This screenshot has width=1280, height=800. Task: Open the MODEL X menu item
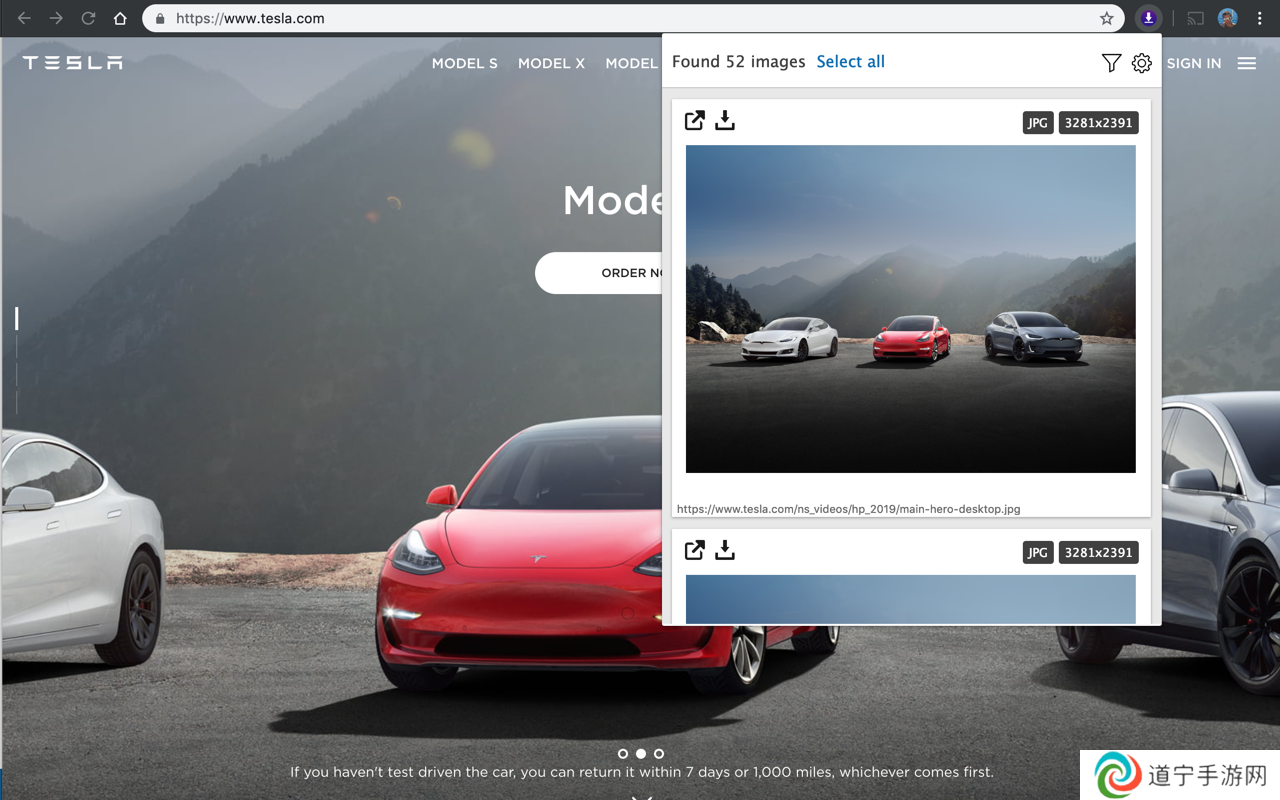pyautogui.click(x=551, y=63)
